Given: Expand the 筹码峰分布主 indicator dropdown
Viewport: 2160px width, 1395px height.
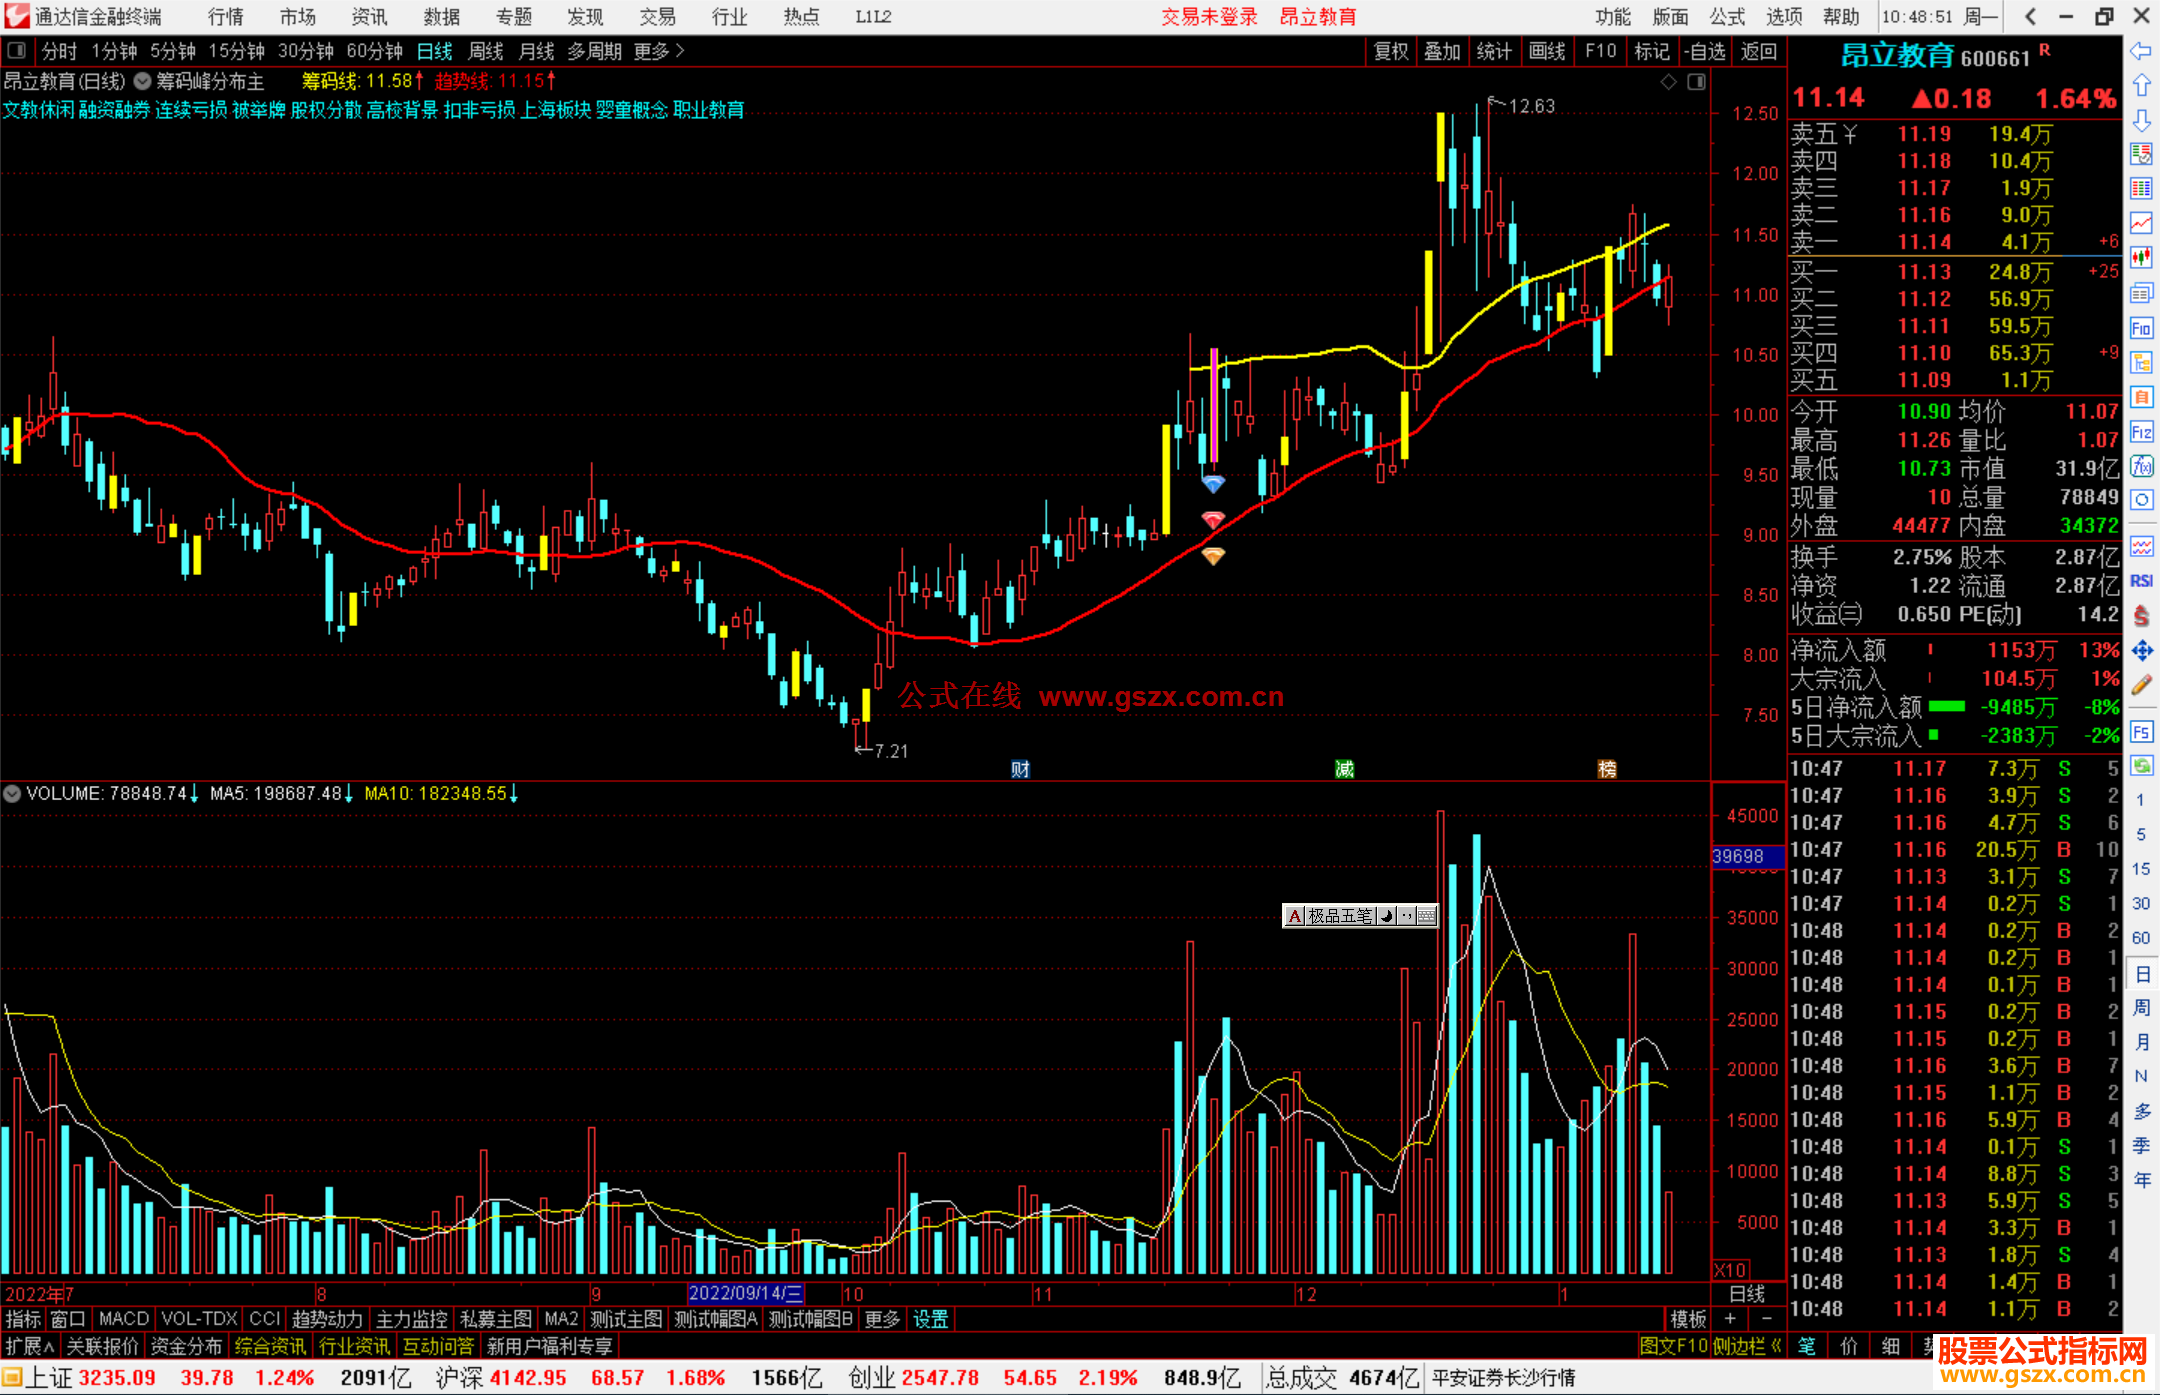Looking at the screenshot, I should pos(143,81).
